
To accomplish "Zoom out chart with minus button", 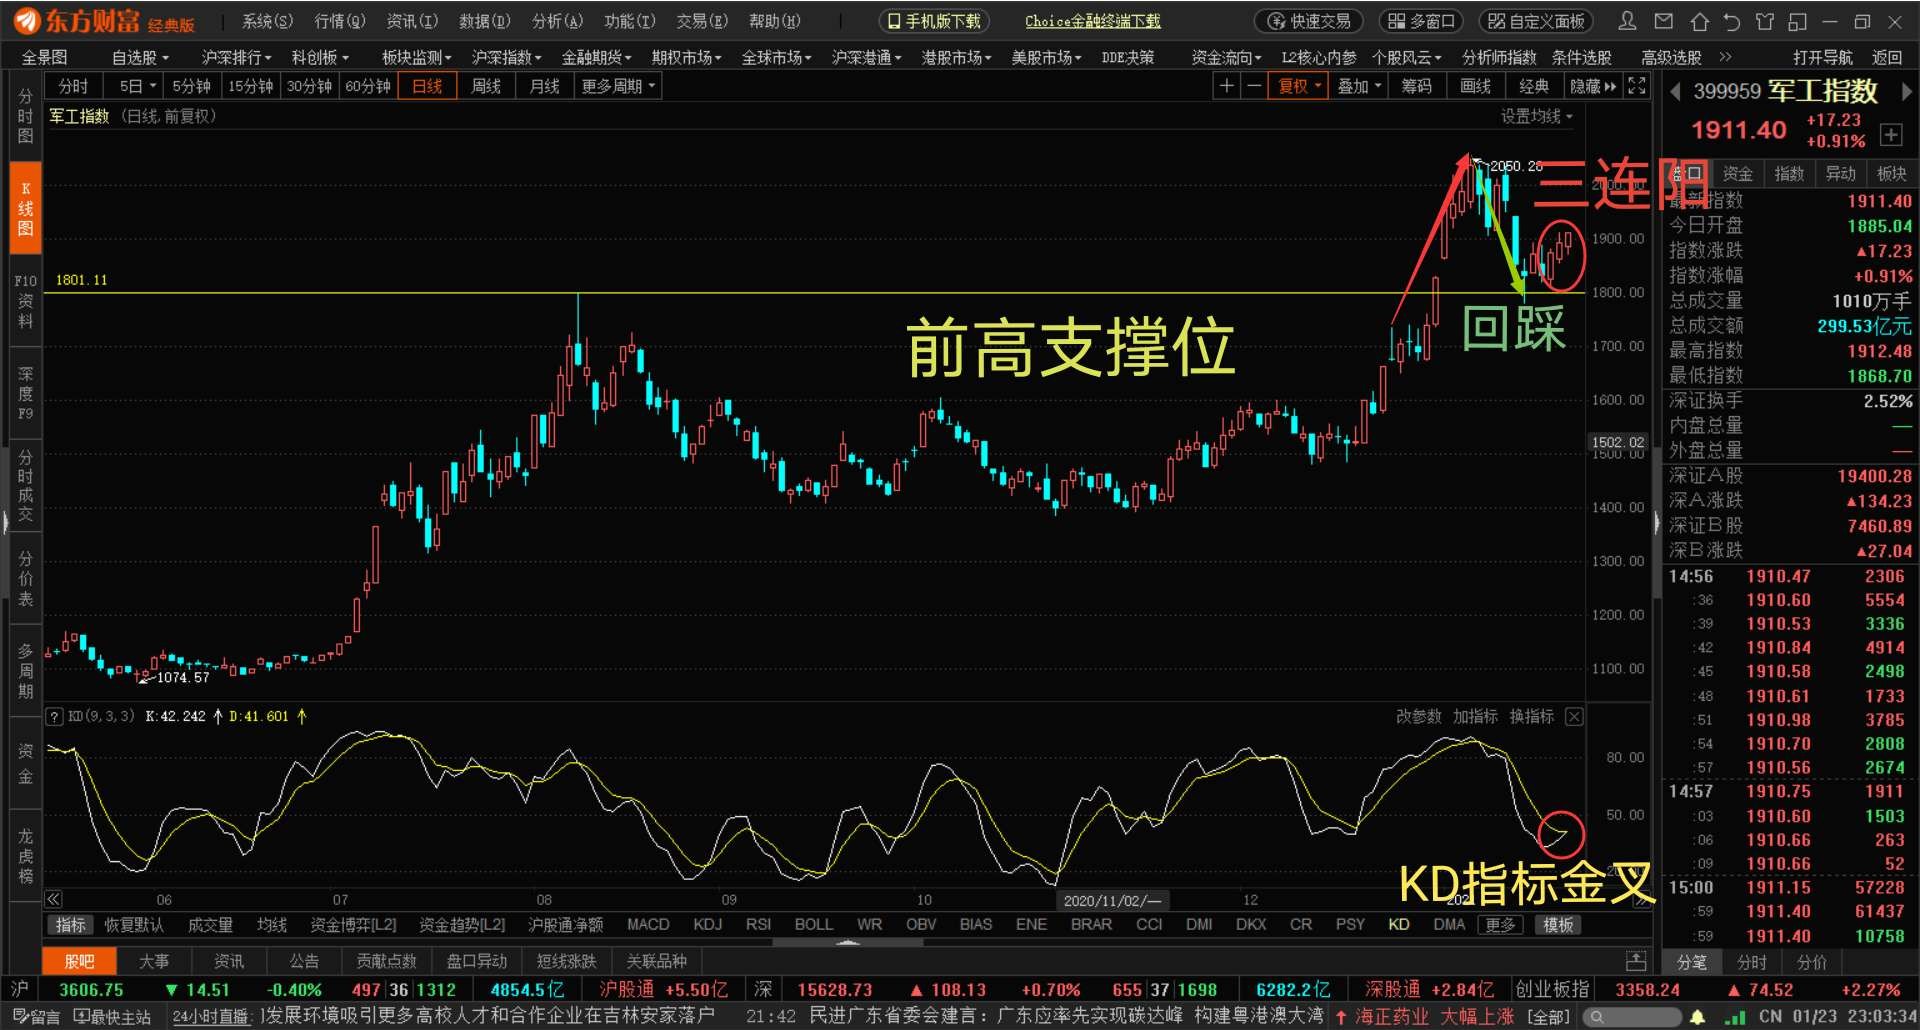I will (x=1253, y=86).
